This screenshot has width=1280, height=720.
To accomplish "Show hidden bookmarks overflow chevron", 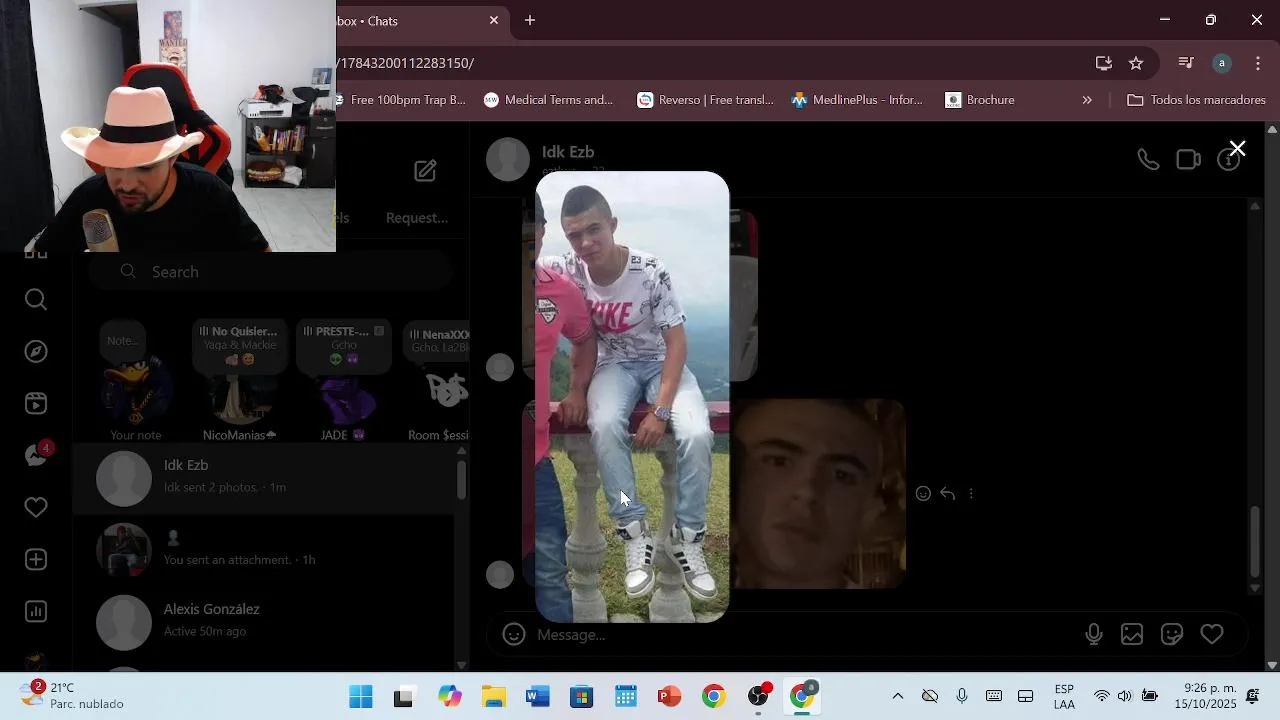I will (1087, 100).
